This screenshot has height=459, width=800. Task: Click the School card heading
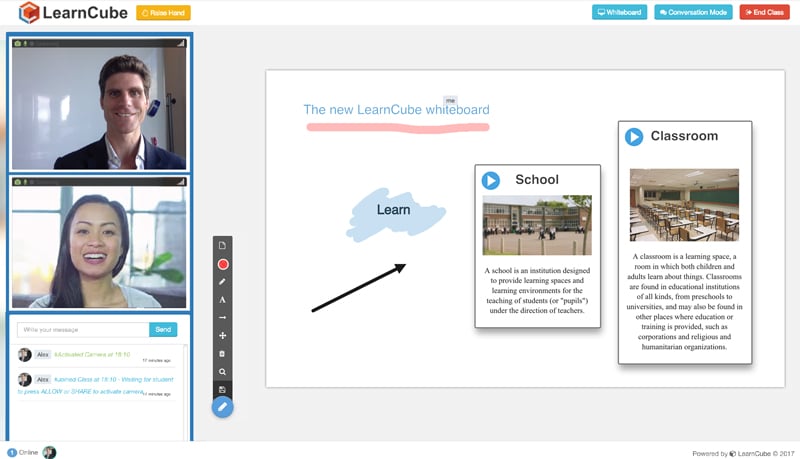[537, 180]
